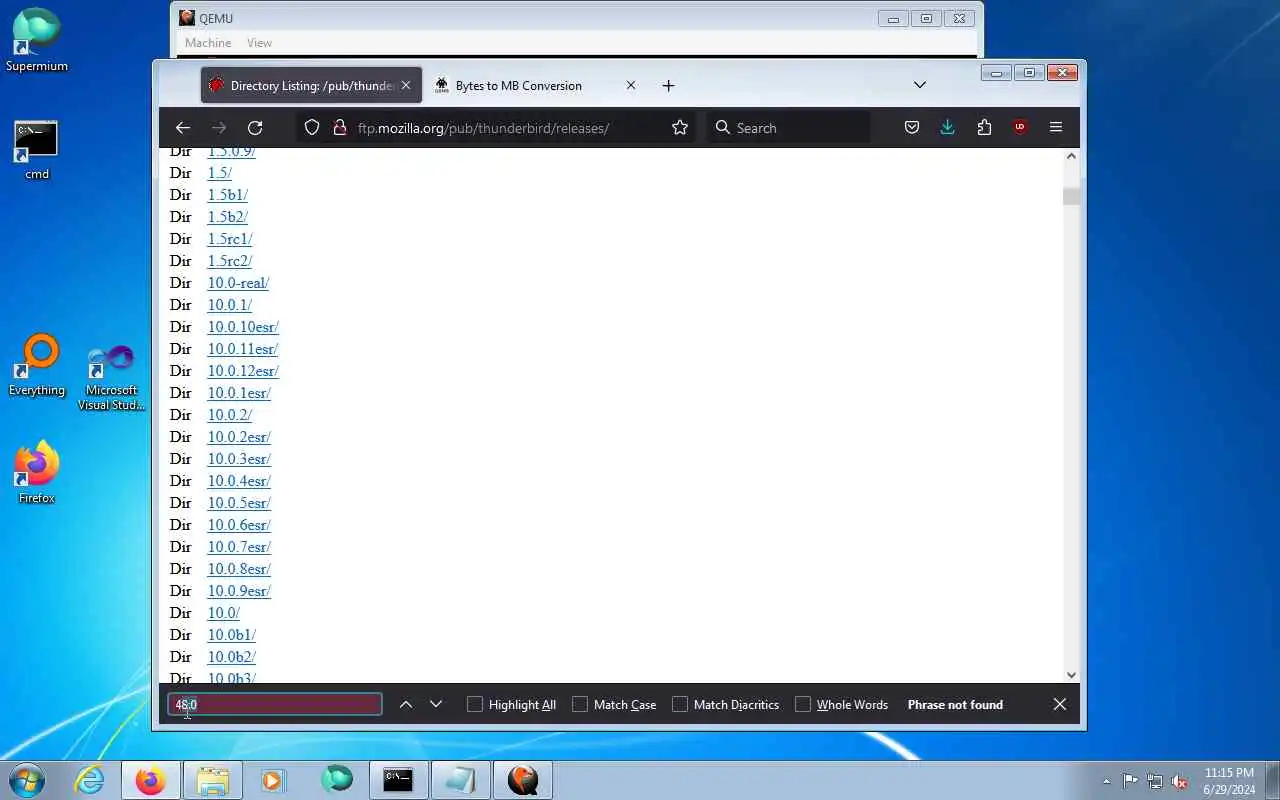Open the 10.0.9esr/ directory link

(x=239, y=591)
